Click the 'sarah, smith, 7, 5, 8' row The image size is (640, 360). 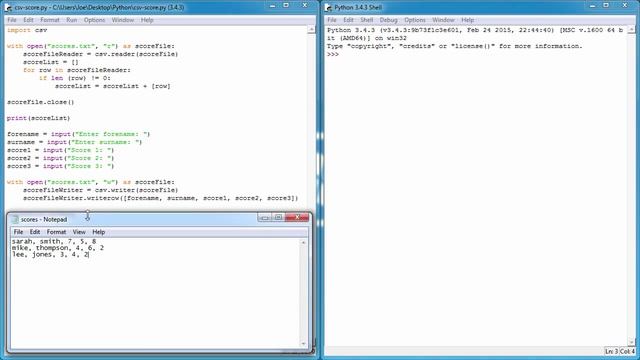coord(54,241)
